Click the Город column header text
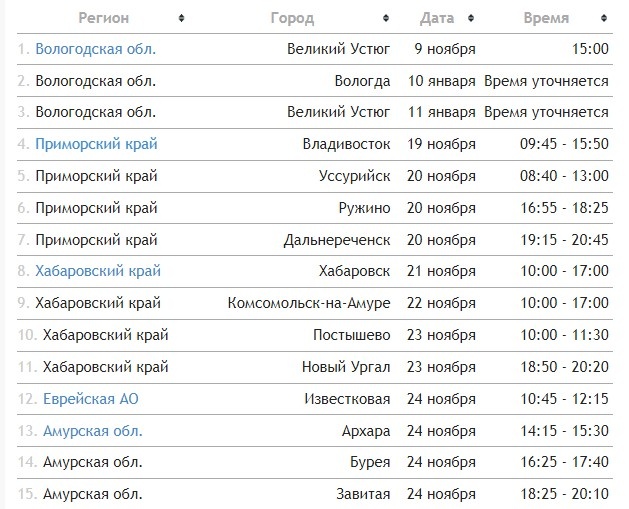629x509 pixels. 292,18
